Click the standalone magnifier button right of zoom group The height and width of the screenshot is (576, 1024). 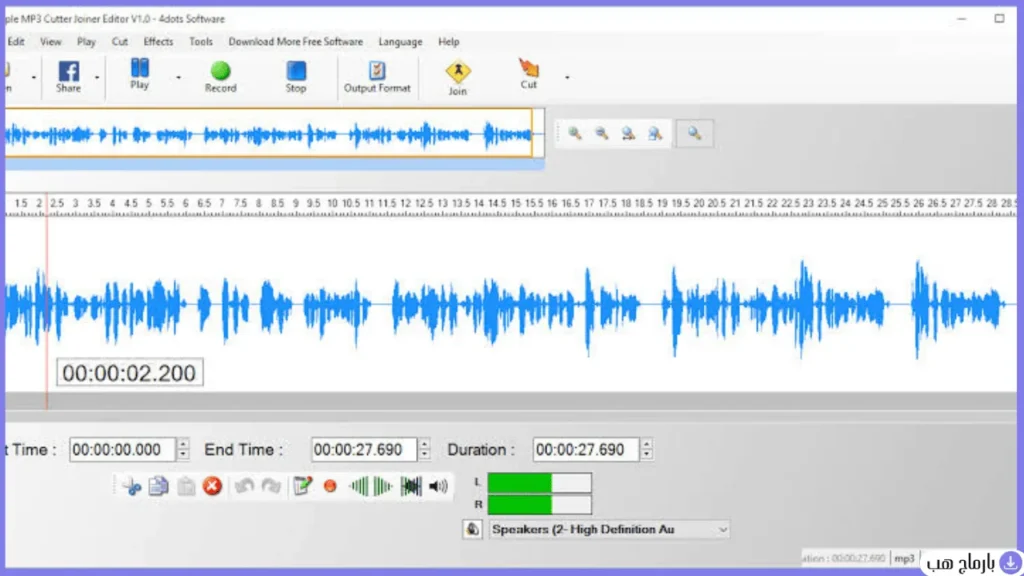694,134
